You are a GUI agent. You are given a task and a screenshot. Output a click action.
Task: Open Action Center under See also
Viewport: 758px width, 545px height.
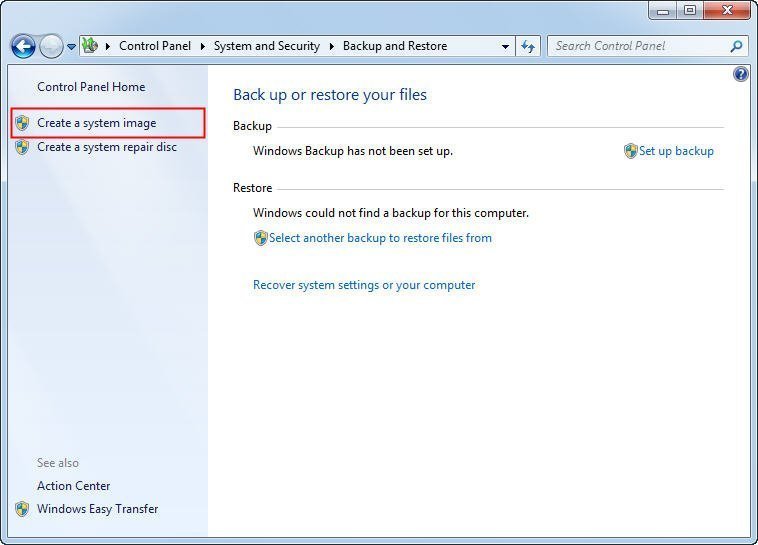point(73,486)
